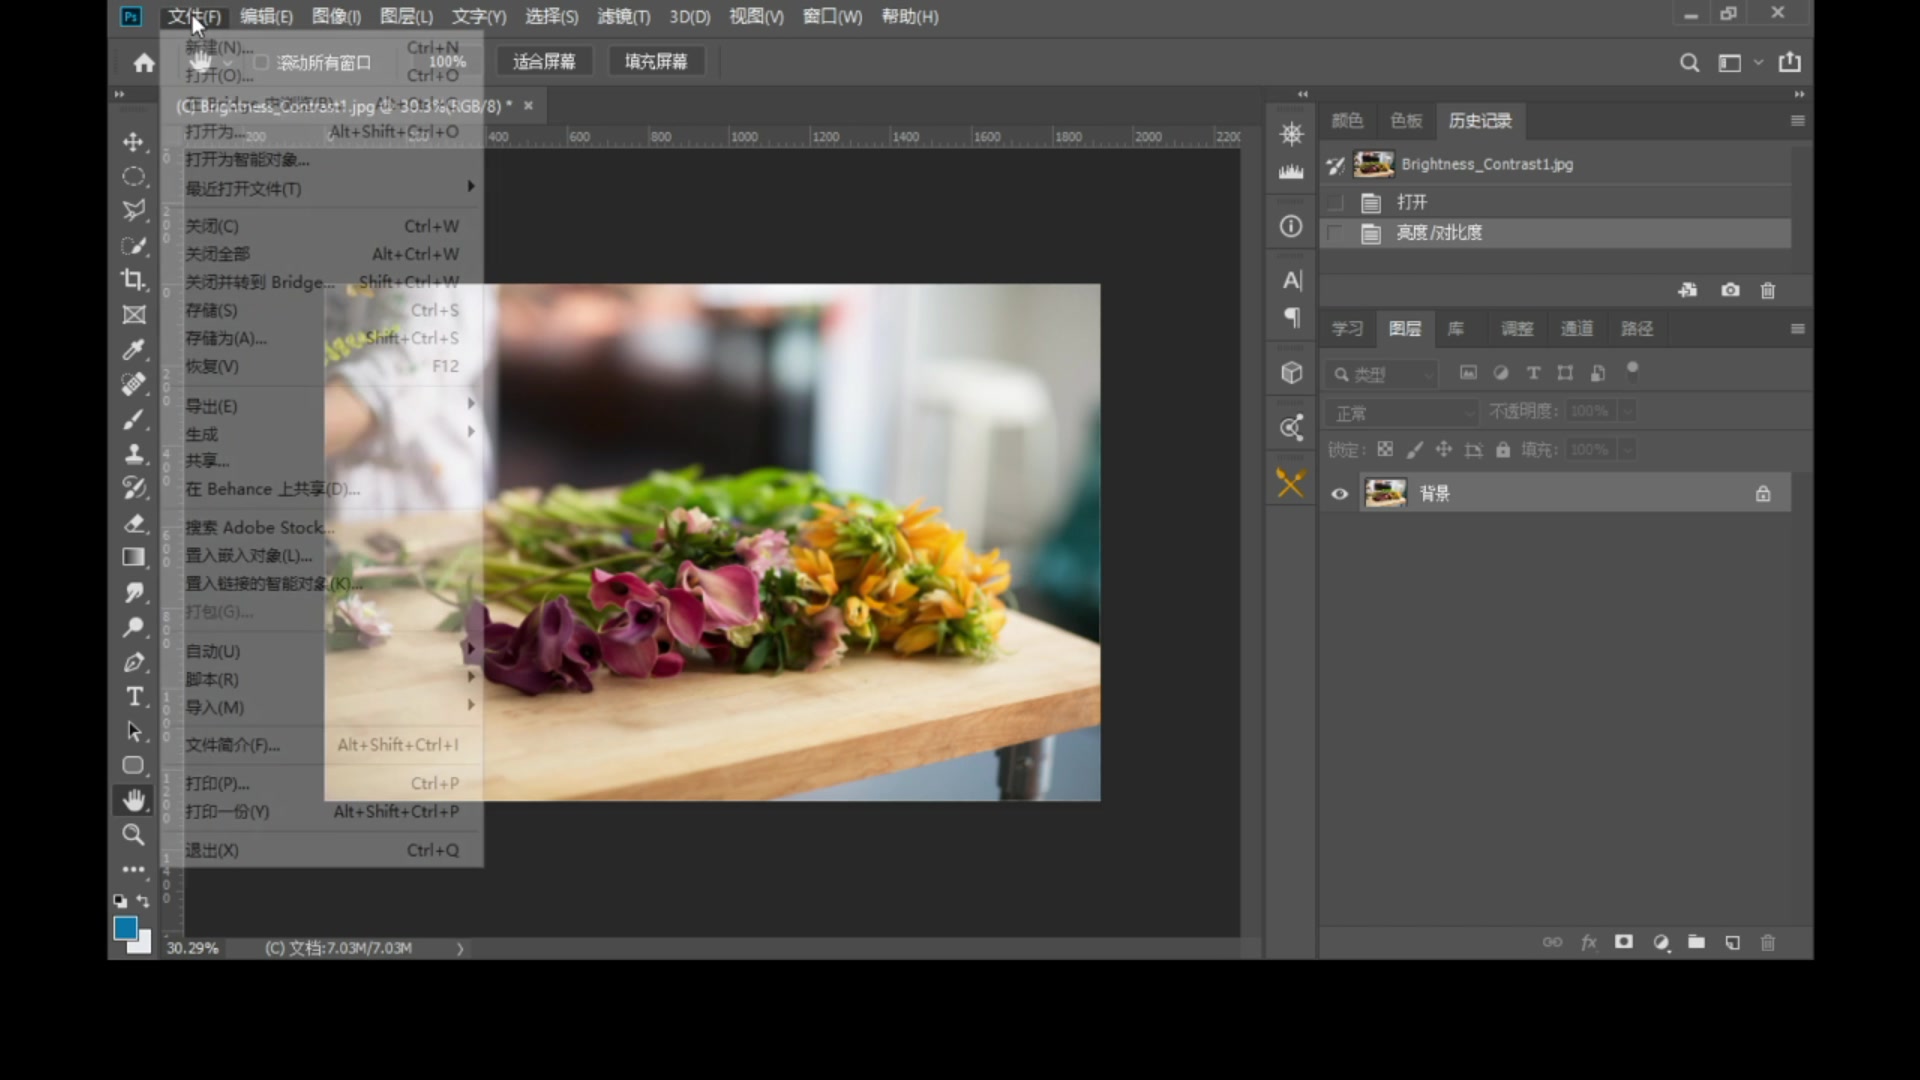Select the Path Selection tool
The image size is (1920, 1080).
[133, 731]
